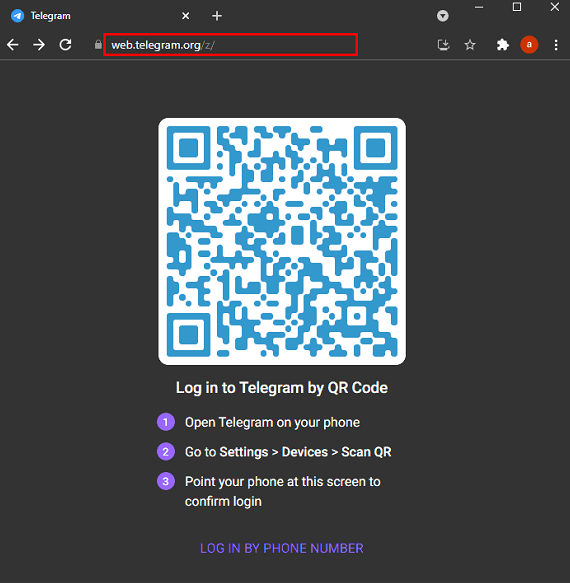Install the Telegram web app icon

point(443,45)
